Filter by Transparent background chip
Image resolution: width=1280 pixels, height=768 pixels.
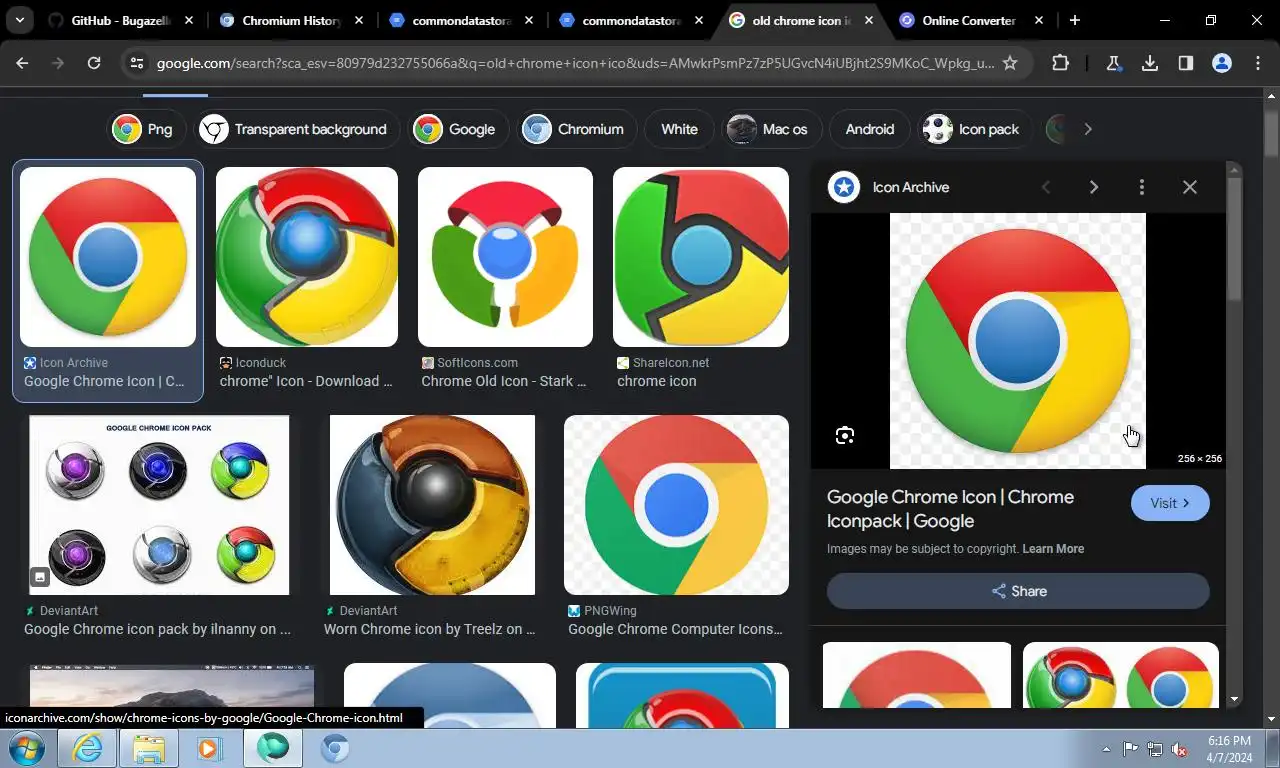(x=296, y=129)
